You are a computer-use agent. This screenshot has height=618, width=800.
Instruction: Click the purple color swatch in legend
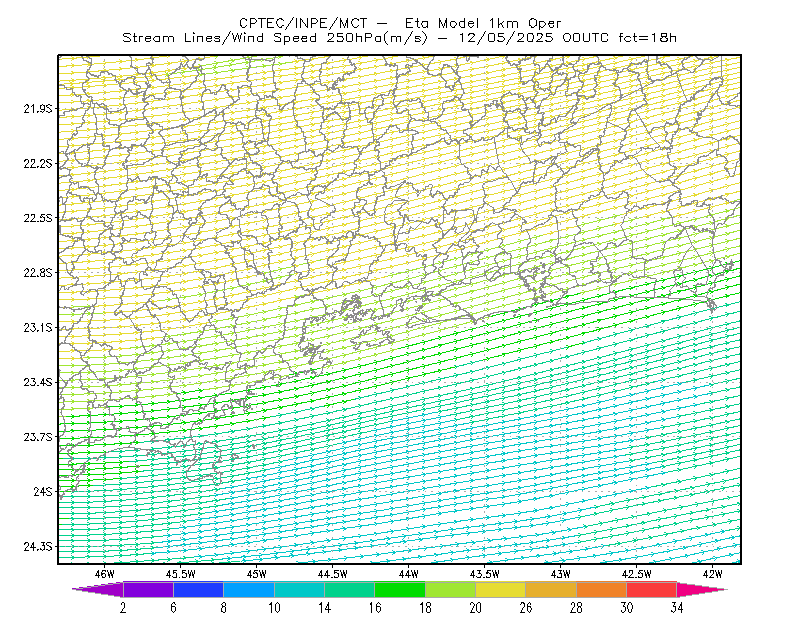(148, 589)
